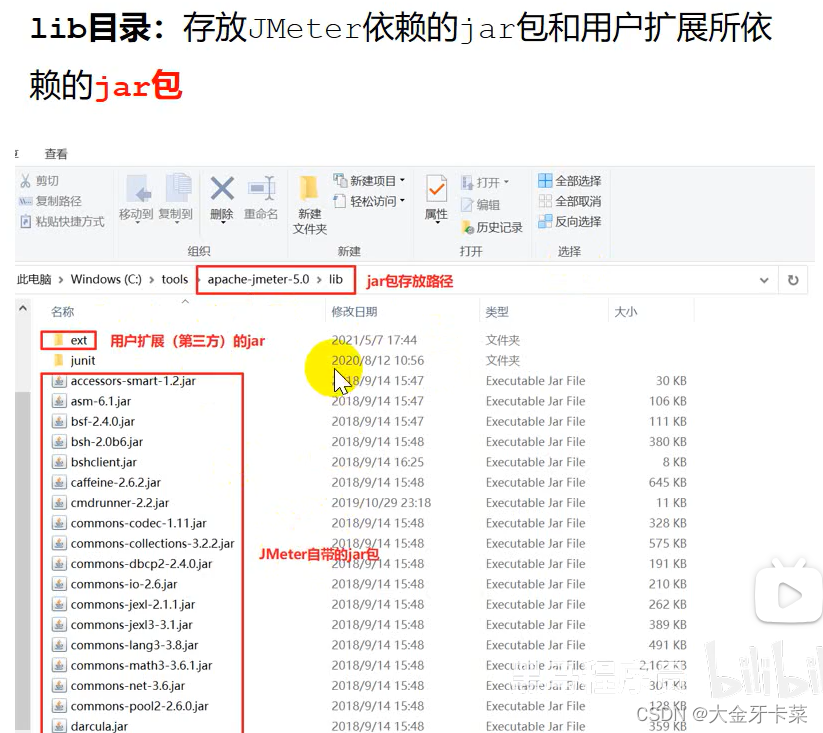Sort by the Size (大小) column header
This screenshot has height=733, width=823.
[x=626, y=312]
